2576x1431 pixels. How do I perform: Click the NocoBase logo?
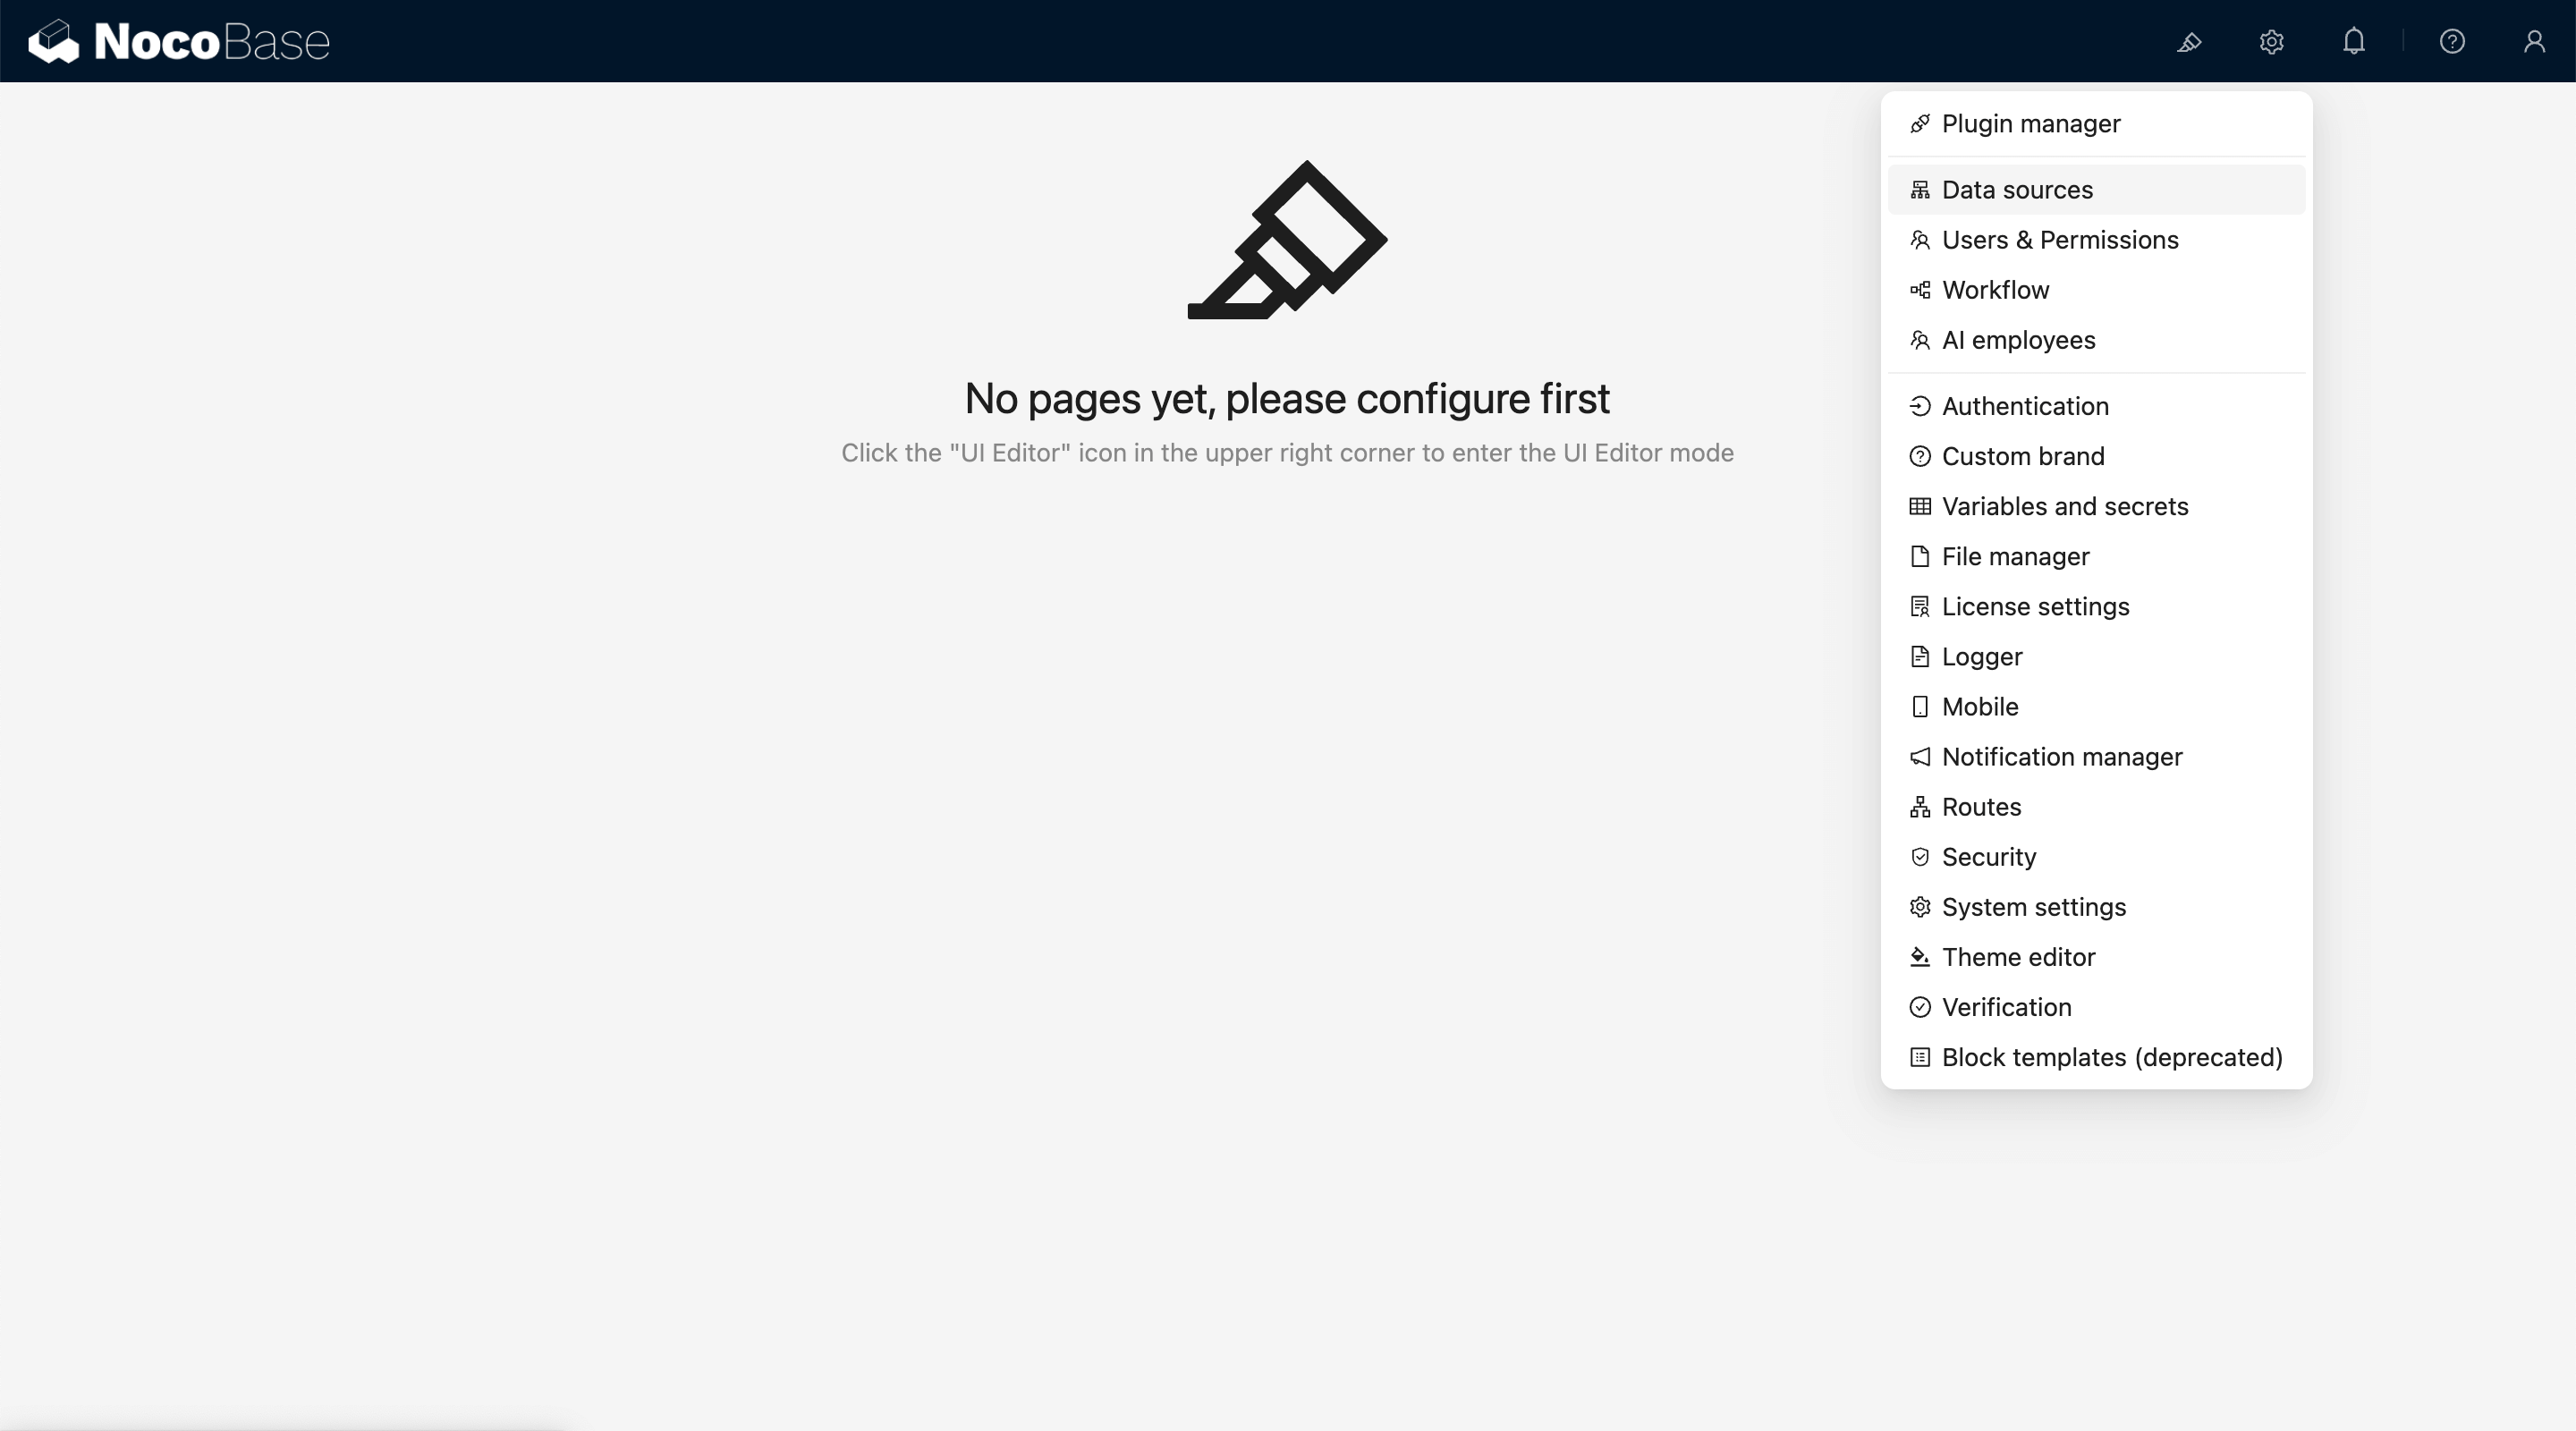tap(179, 42)
